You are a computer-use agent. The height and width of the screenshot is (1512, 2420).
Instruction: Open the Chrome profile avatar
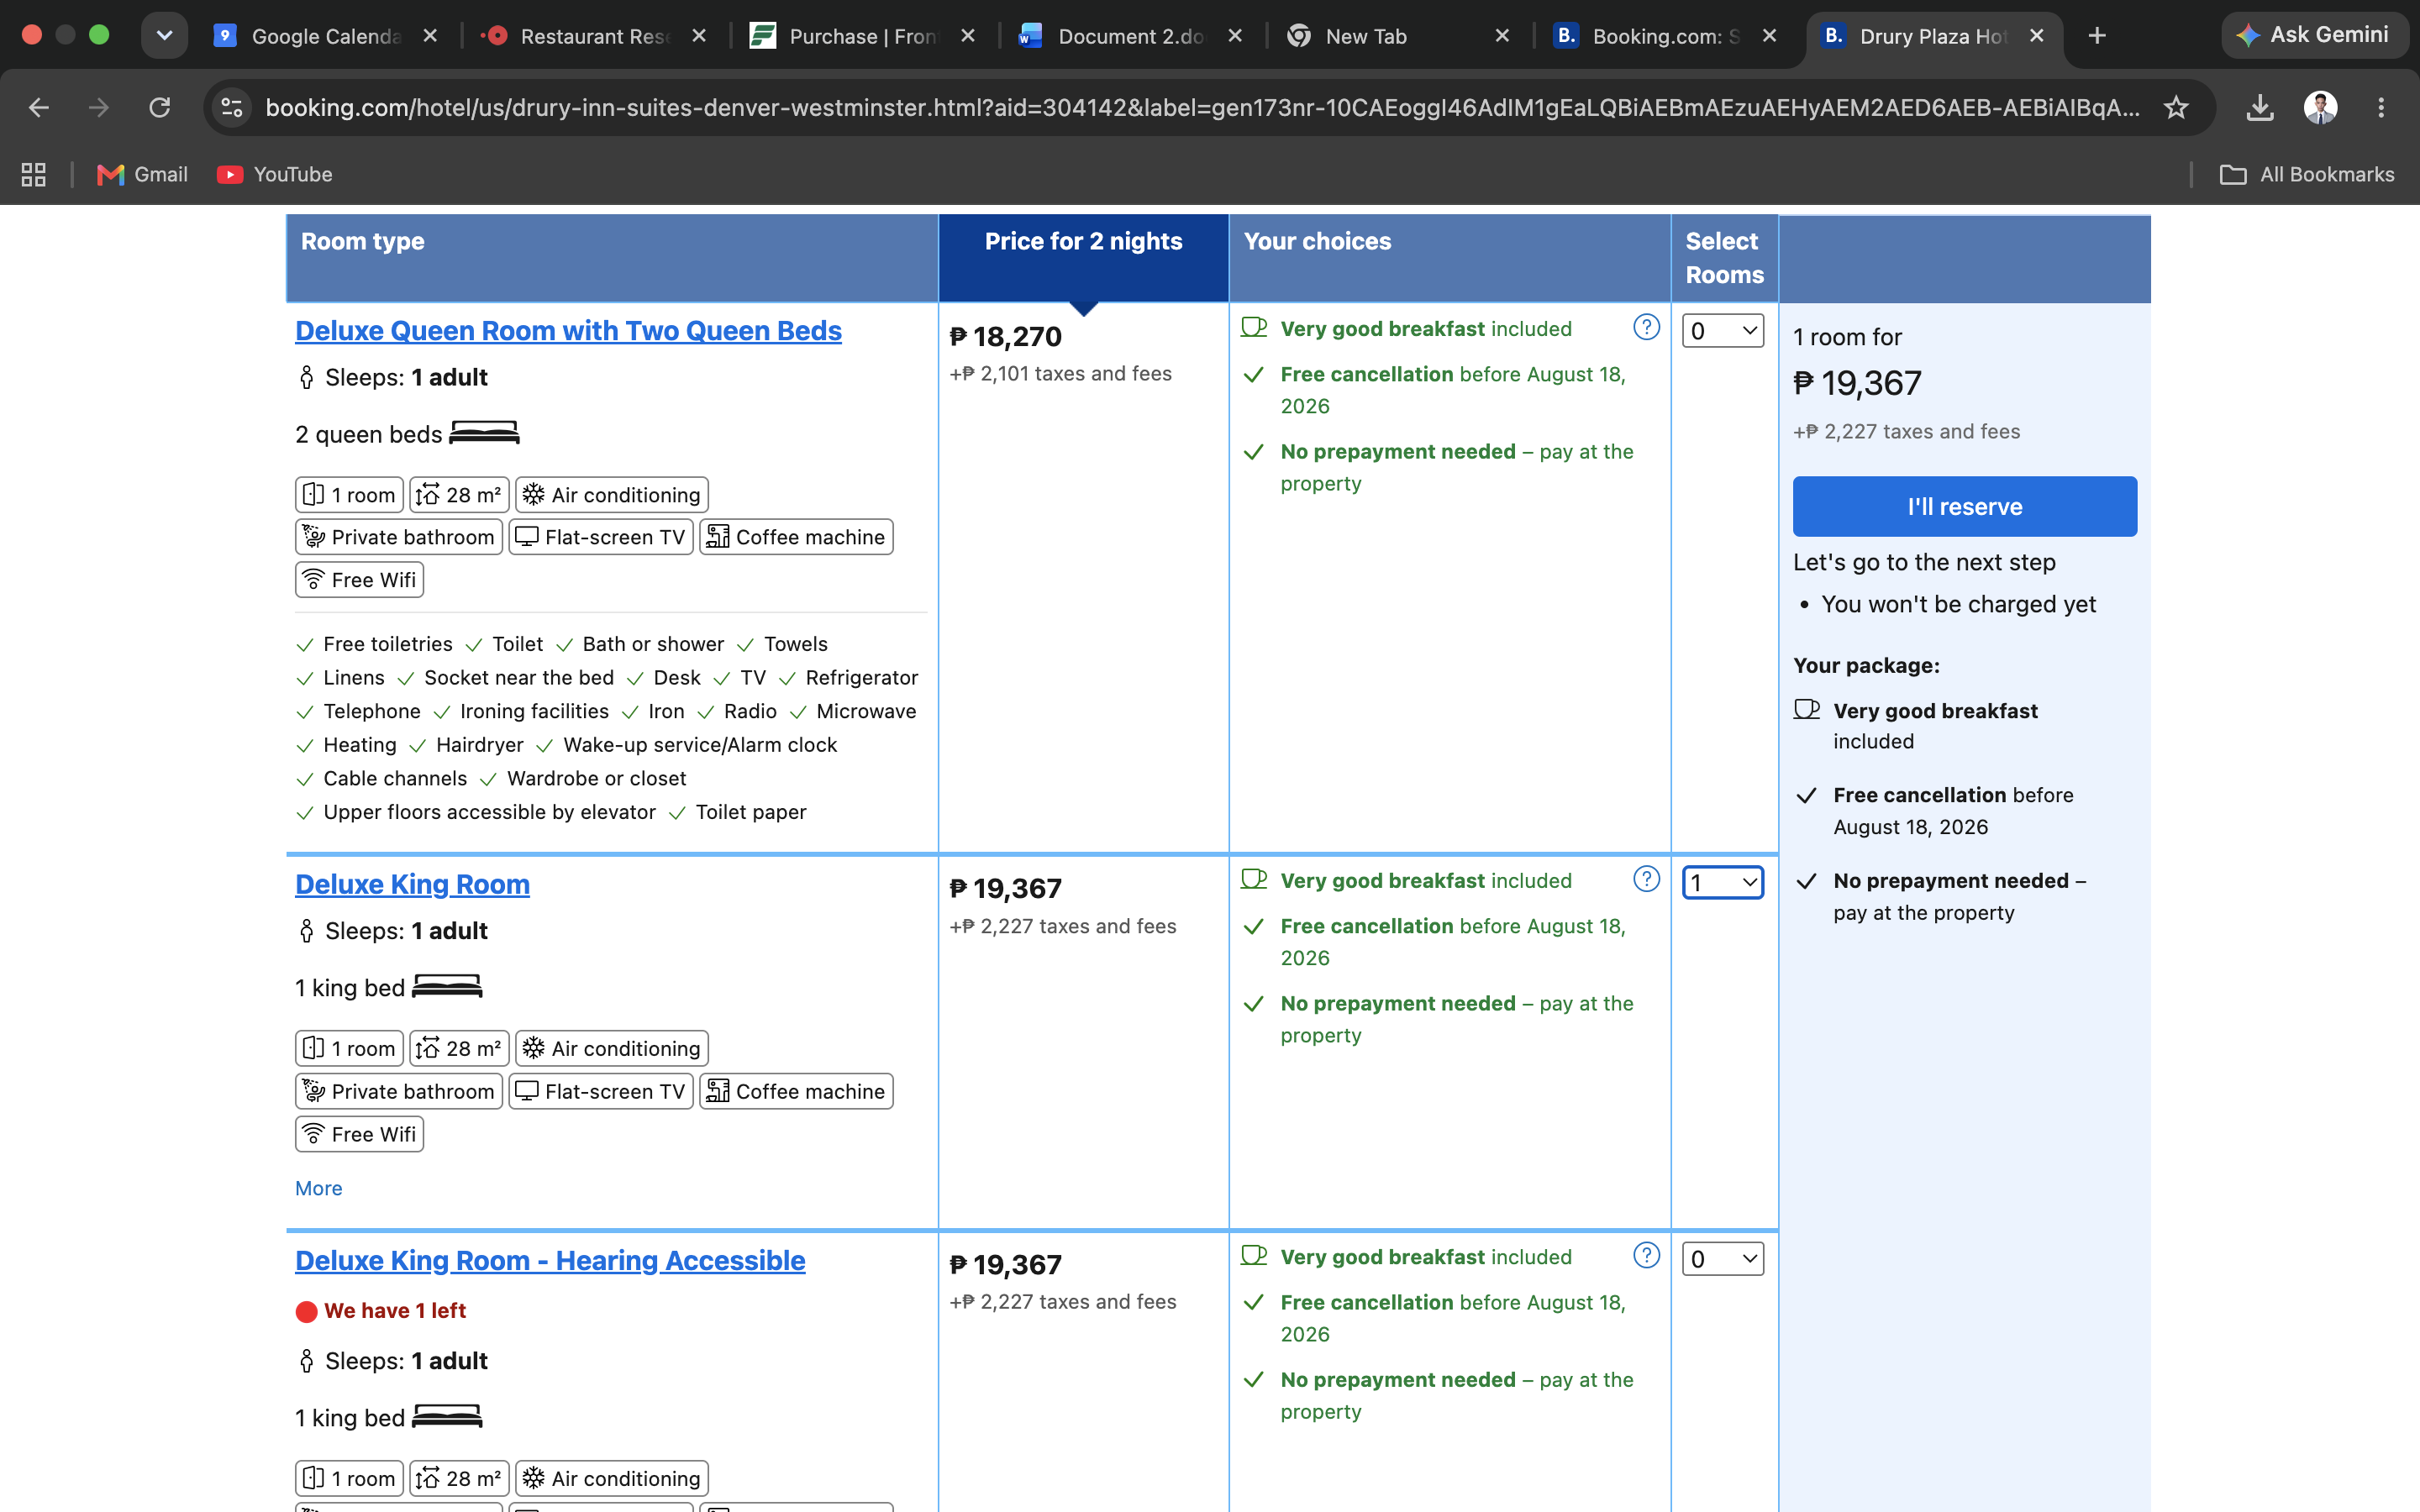[x=2320, y=107]
